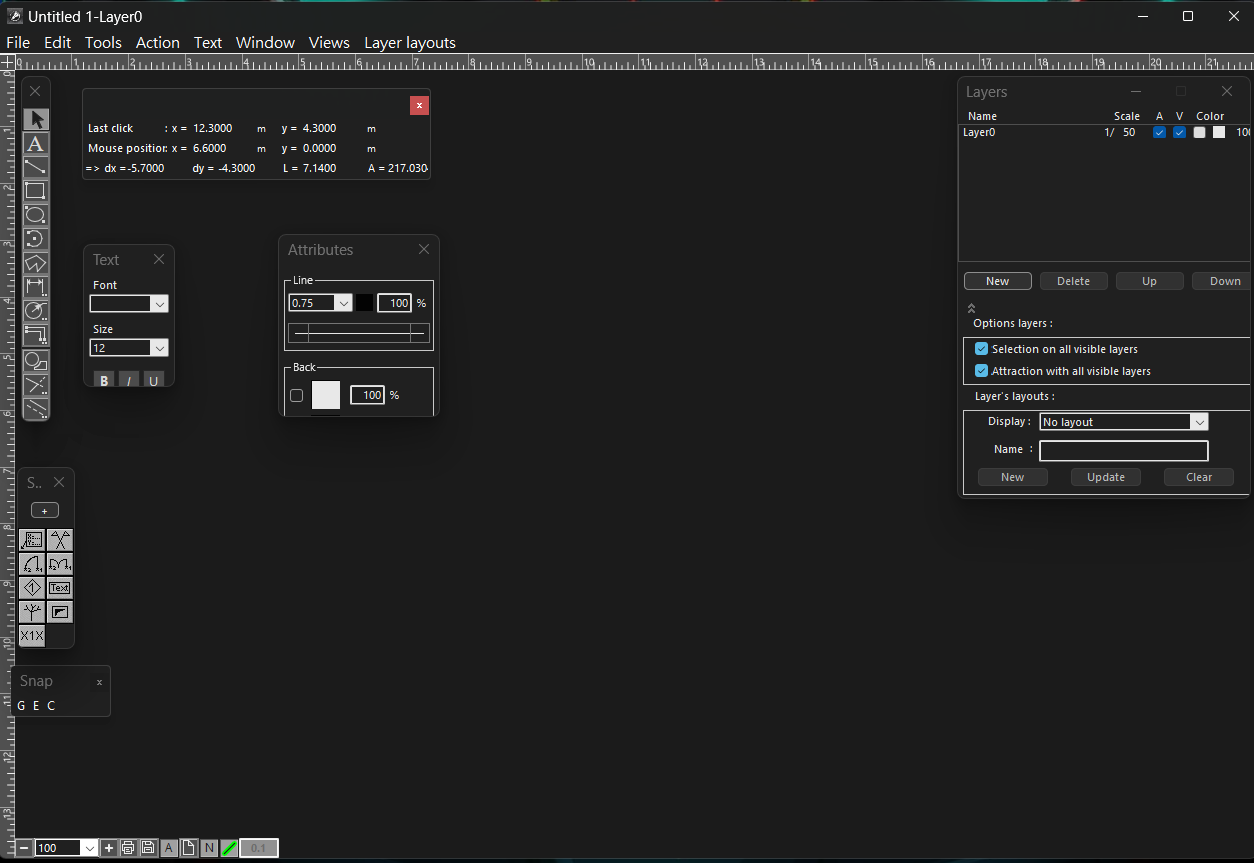The image size is (1254, 863).
Task: Click the save icon in the status bar
Action: tap(148, 847)
